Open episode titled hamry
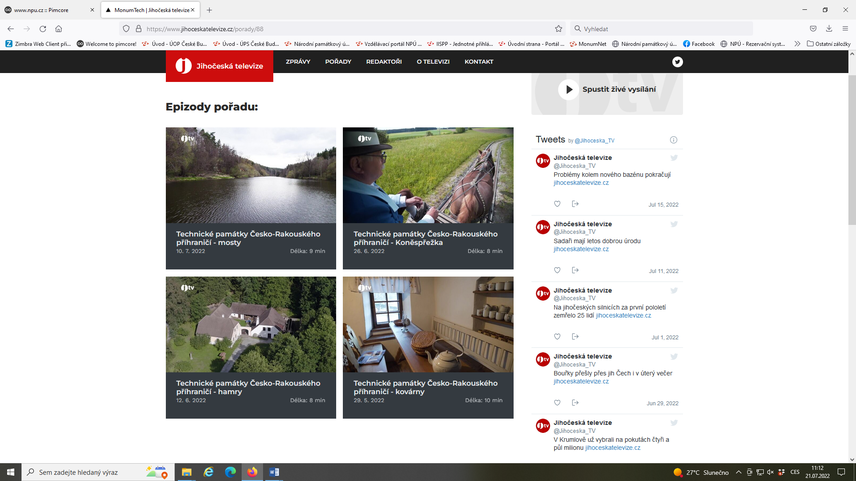The width and height of the screenshot is (856, 481). pyautogui.click(x=248, y=387)
